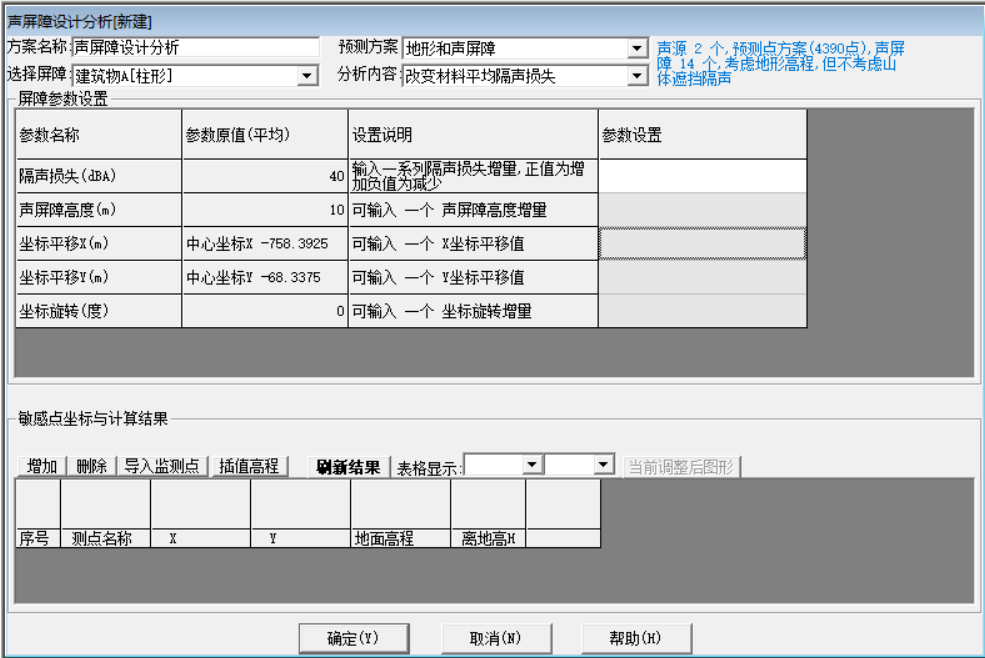
Task: Select the 隔声损失 parameter setting cell
Action: pyautogui.click(x=701, y=176)
